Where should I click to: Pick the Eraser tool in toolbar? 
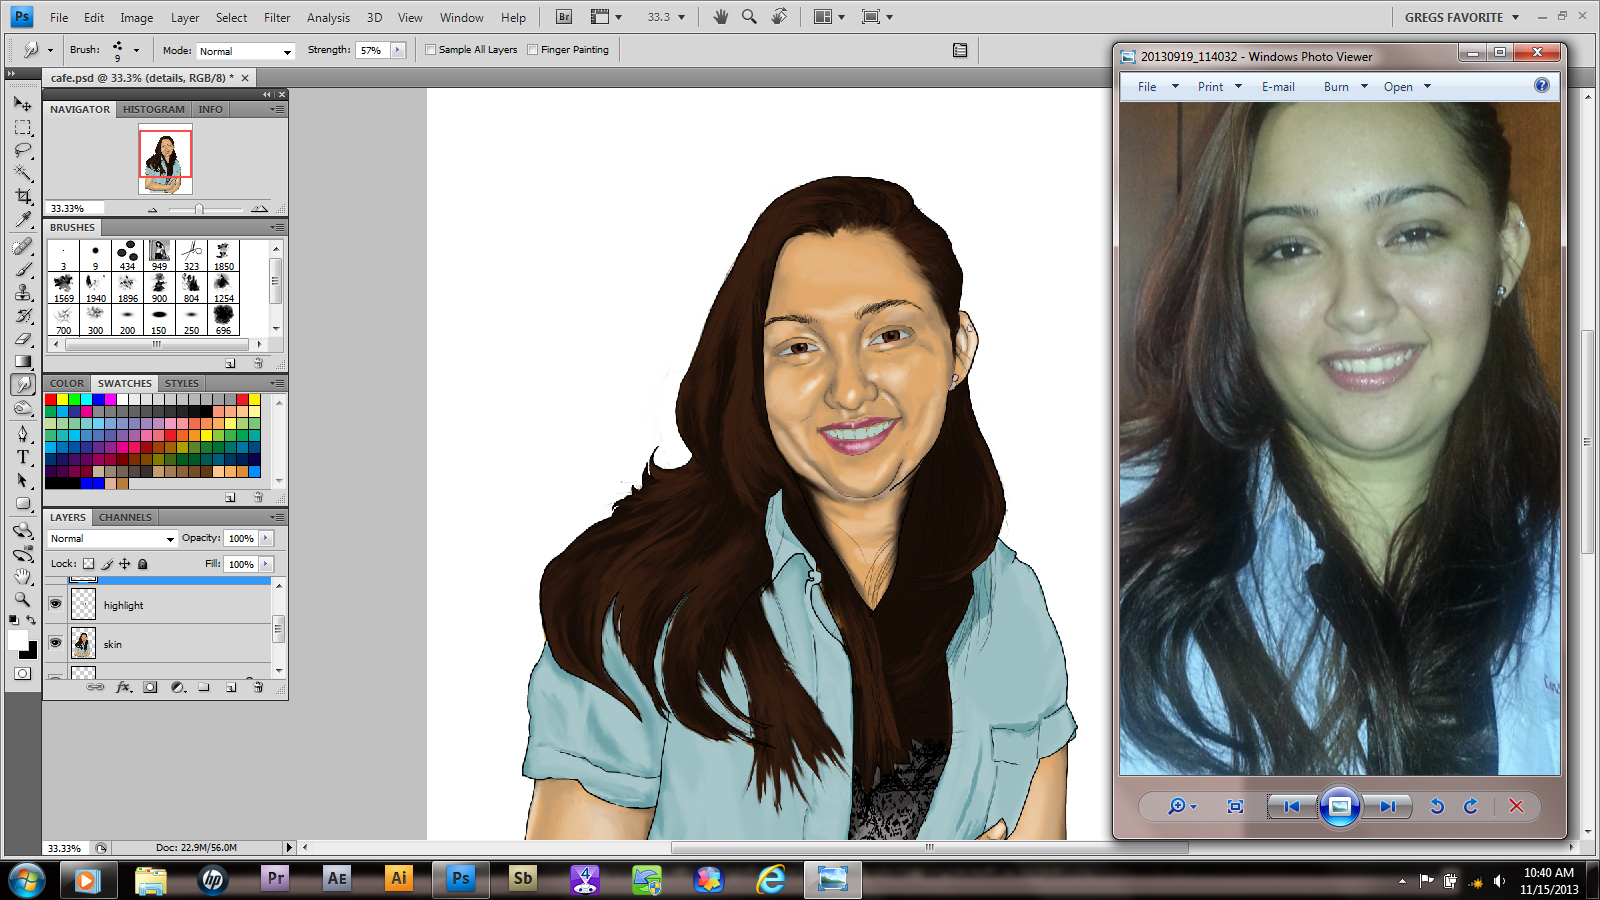pos(23,339)
